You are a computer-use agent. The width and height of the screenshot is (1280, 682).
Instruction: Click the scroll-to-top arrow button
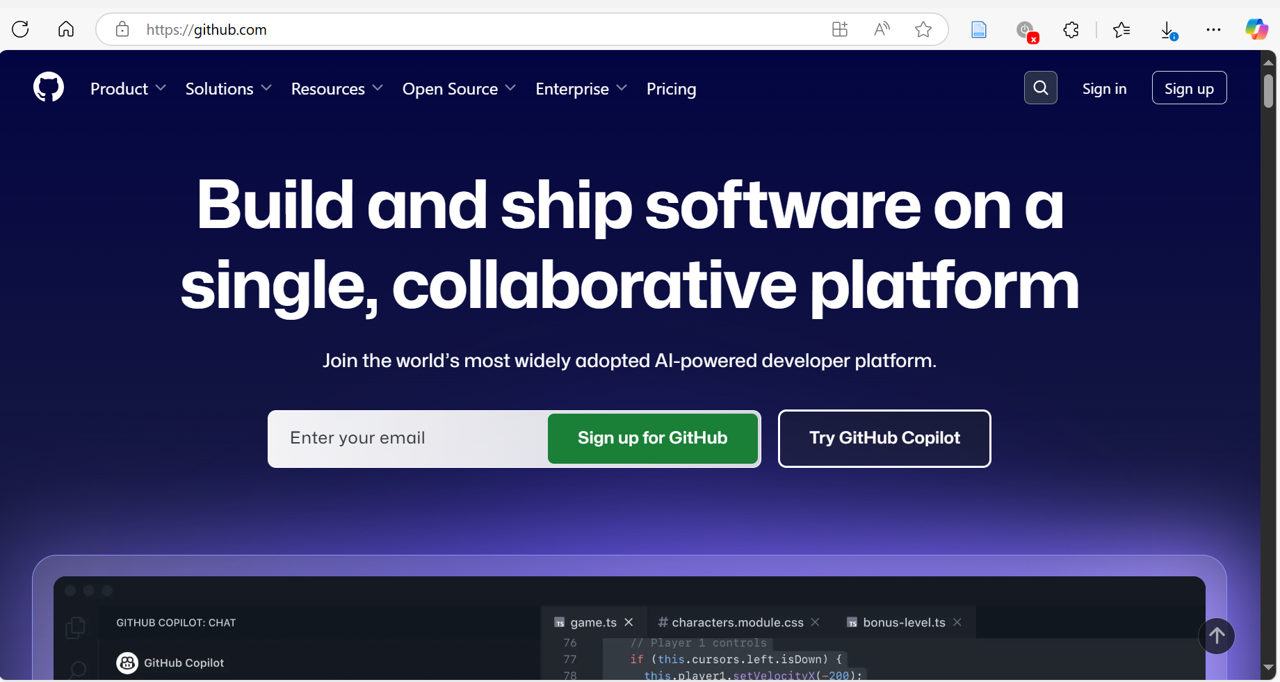pos(1216,636)
